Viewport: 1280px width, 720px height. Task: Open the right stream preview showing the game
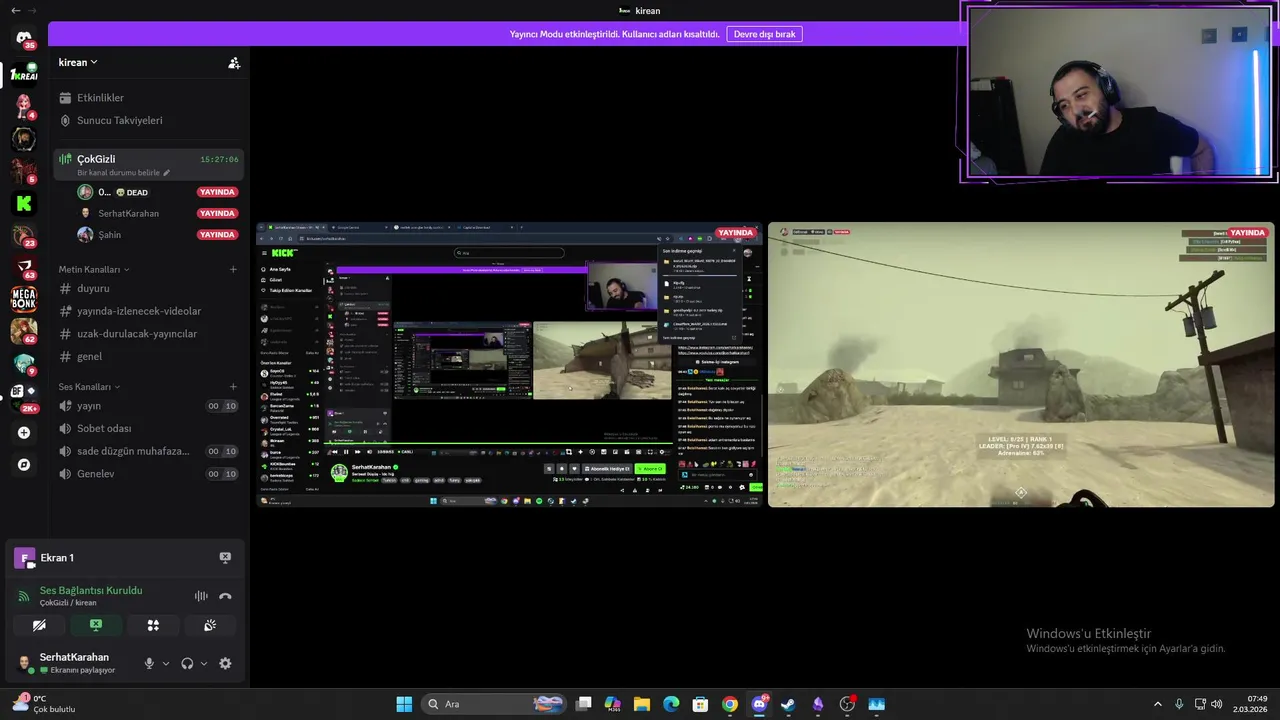(1021, 365)
